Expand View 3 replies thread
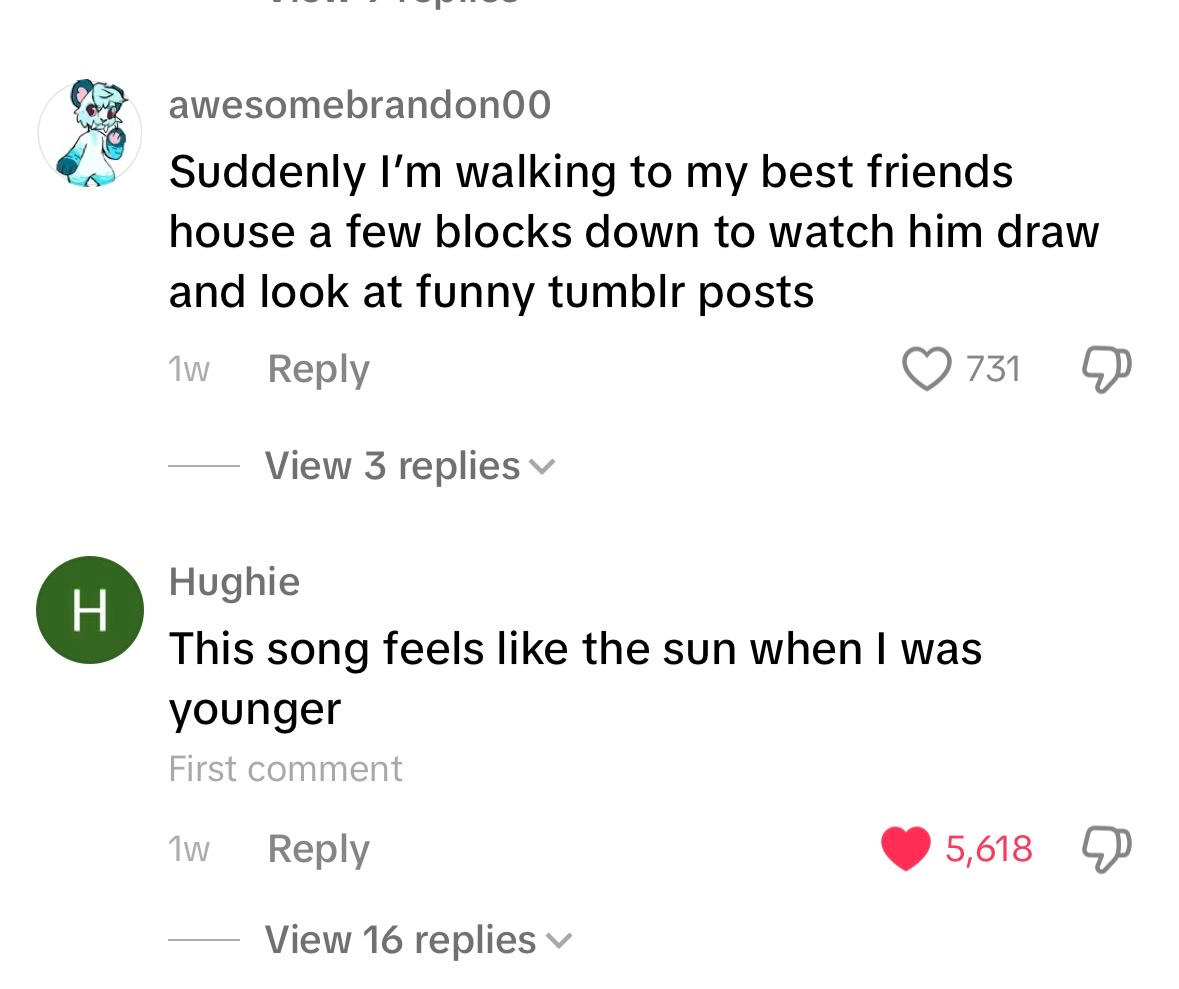 [x=392, y=466]
